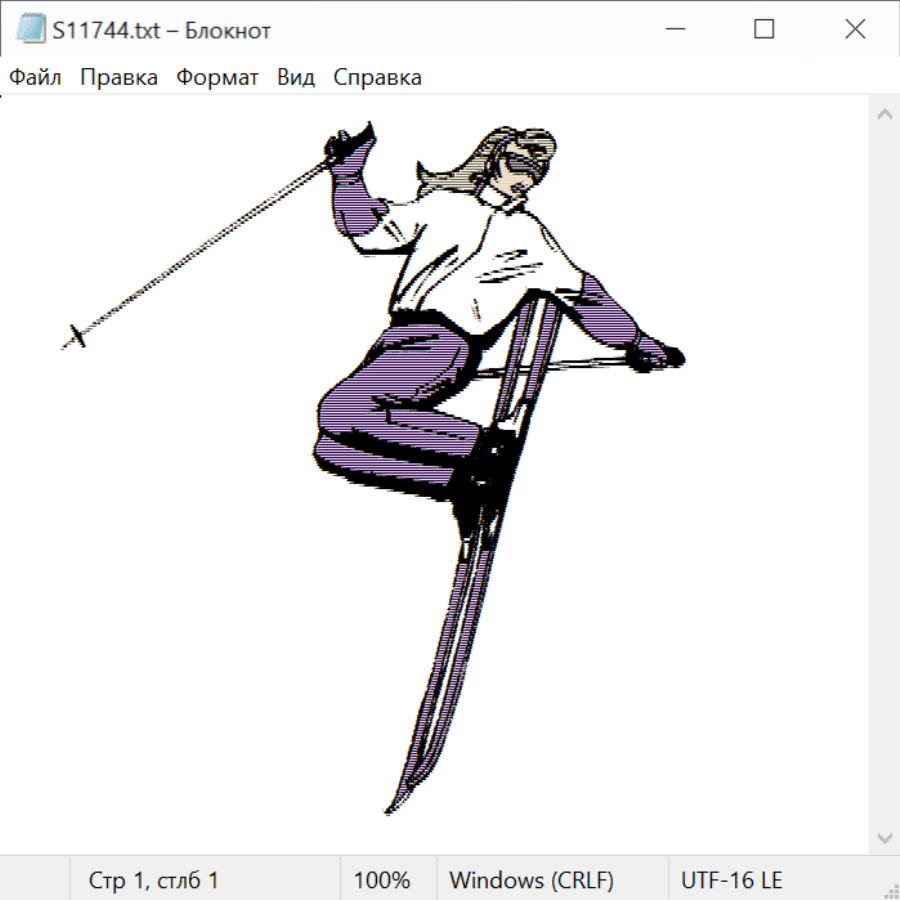This screenshot has height=900, width=900.
Task: Click the scroll down arrow
Action: point(884,837)
